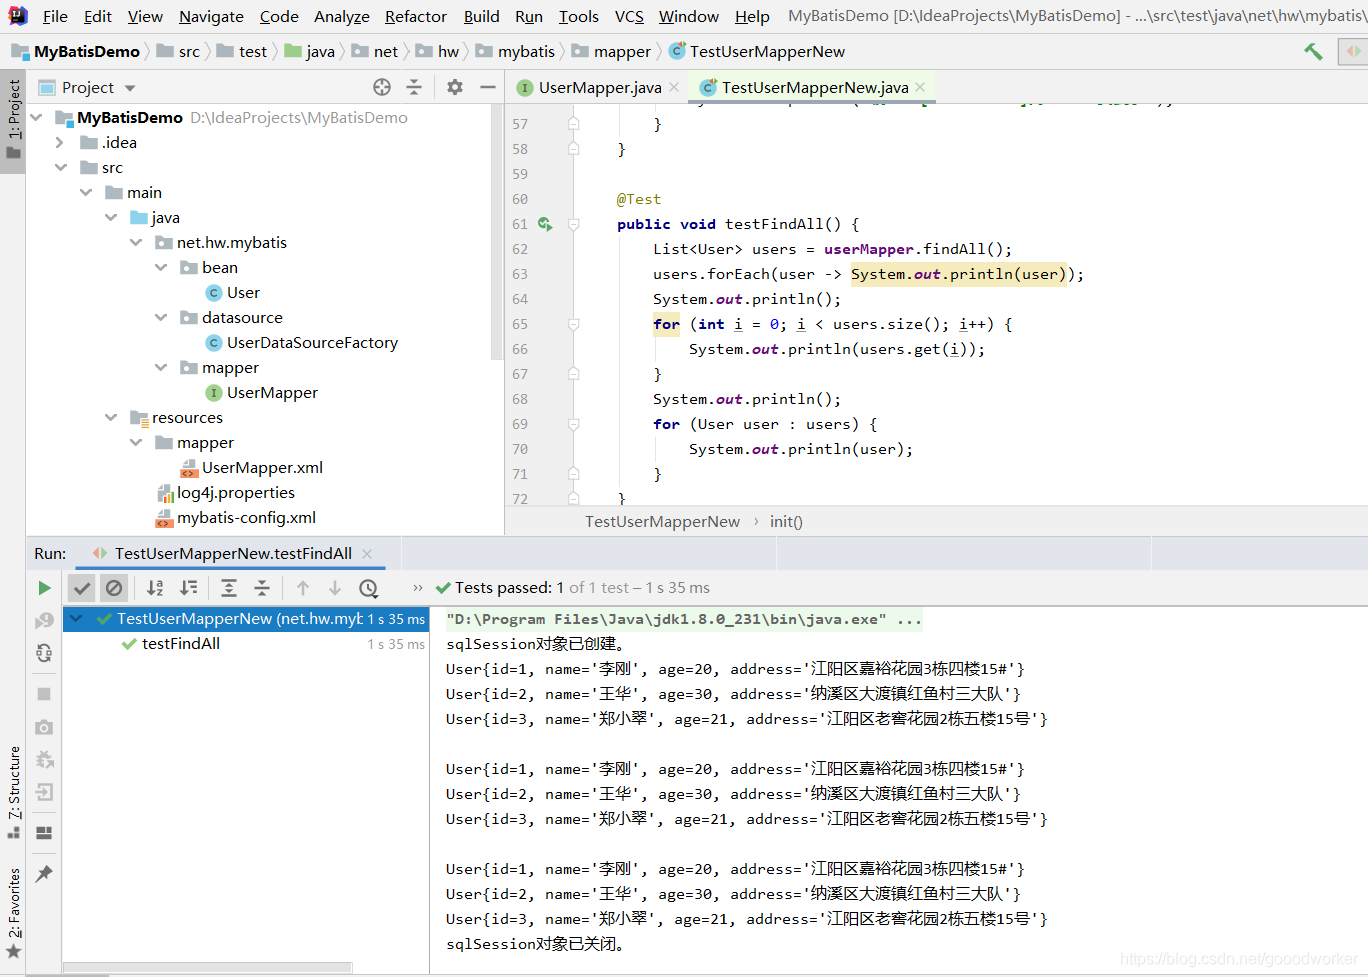The width and height of the screenshot is (1368, 977).
Task: Toggle show passed tests checkmark
Action: [82, 588]
